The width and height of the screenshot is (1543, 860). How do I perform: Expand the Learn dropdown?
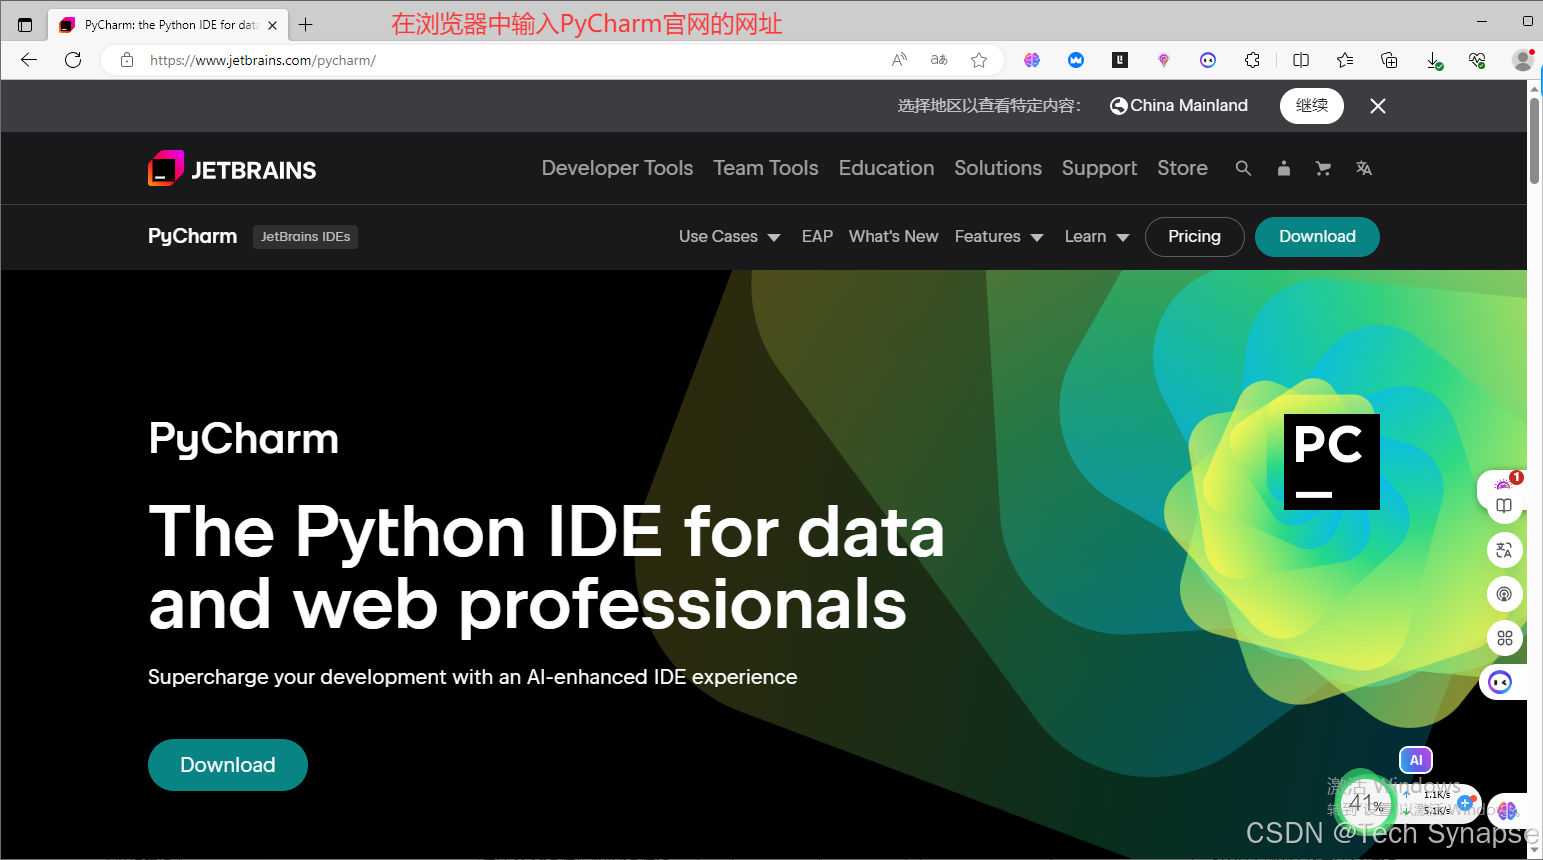point(1097,237)
